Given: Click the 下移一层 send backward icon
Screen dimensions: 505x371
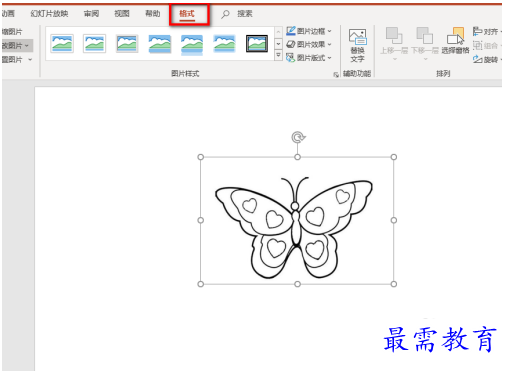Looking at the screenshot, I should tap(425, 36).
